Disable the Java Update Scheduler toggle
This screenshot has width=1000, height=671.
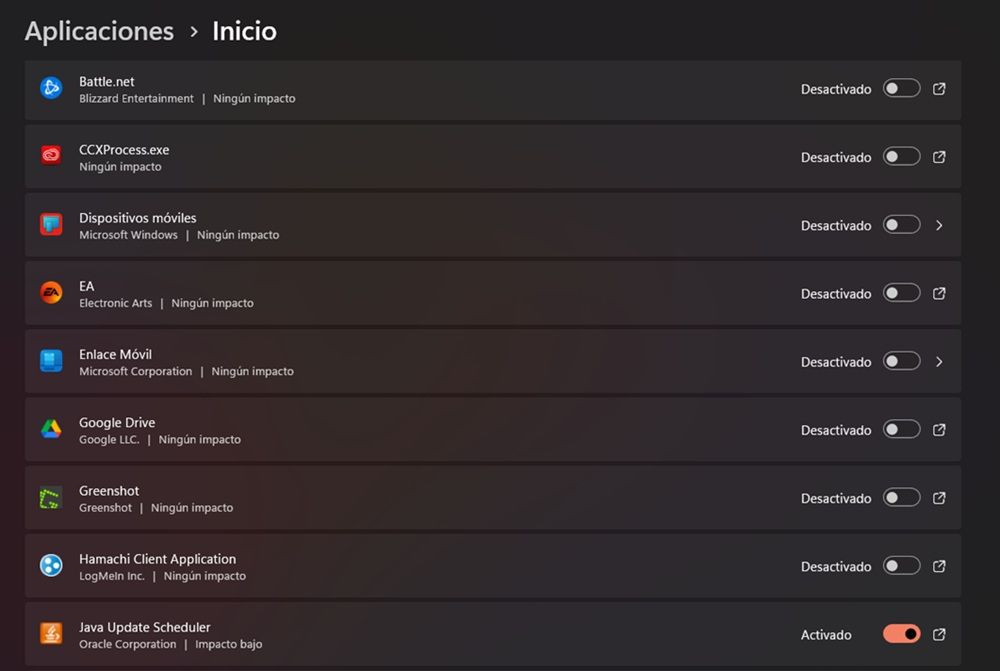(x=901, y=633)
